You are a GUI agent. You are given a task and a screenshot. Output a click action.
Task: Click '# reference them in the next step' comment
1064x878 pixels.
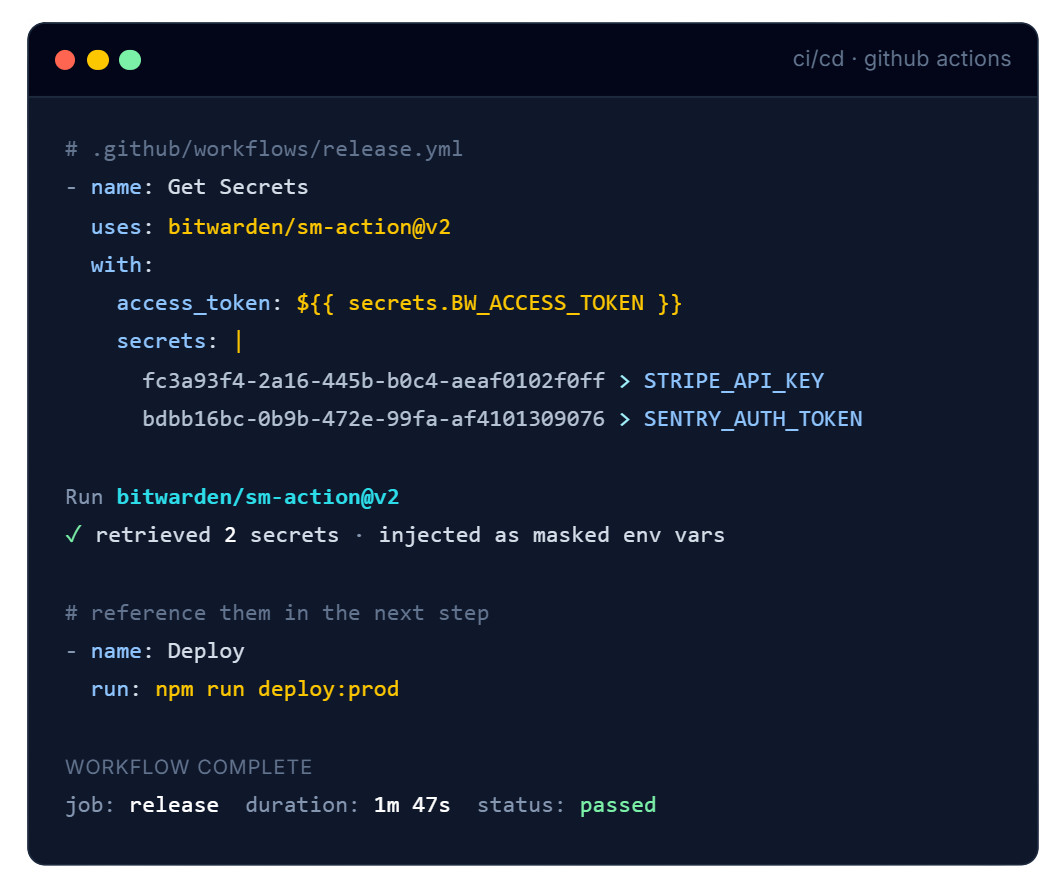click(x=277, y=613)
